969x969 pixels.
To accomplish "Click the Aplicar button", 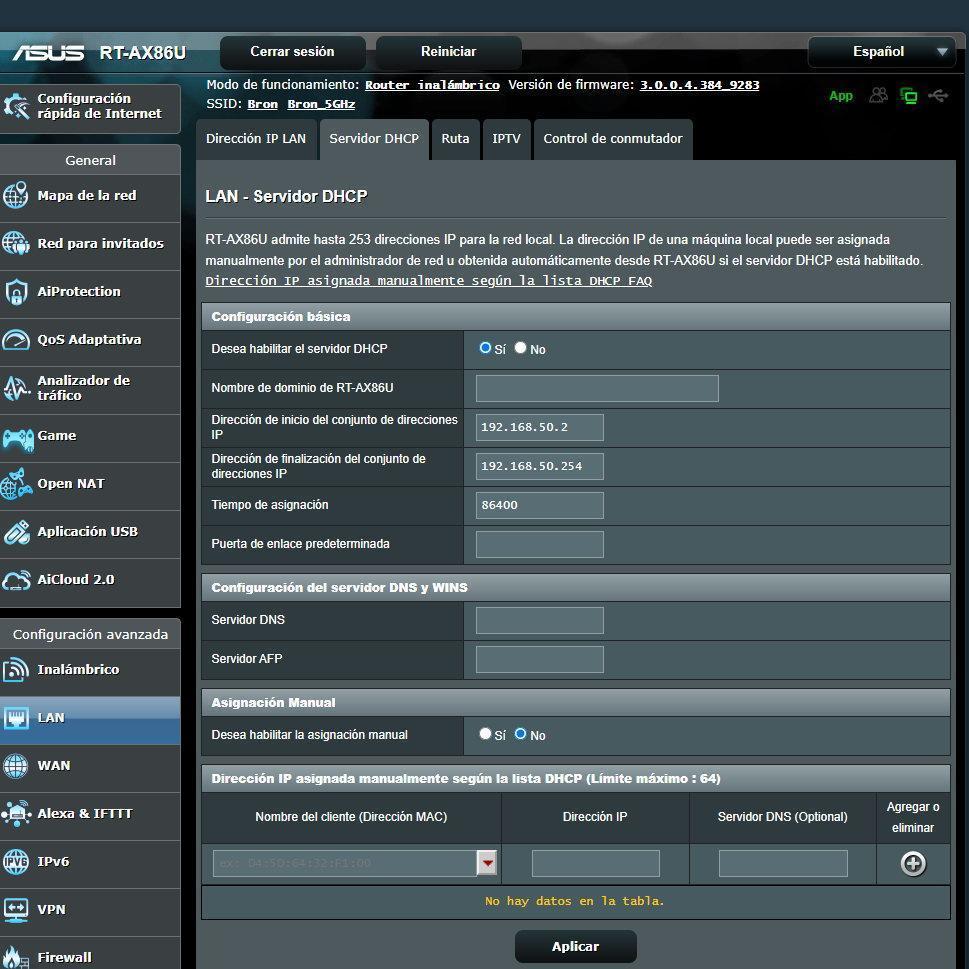I will tap(575, 947).
